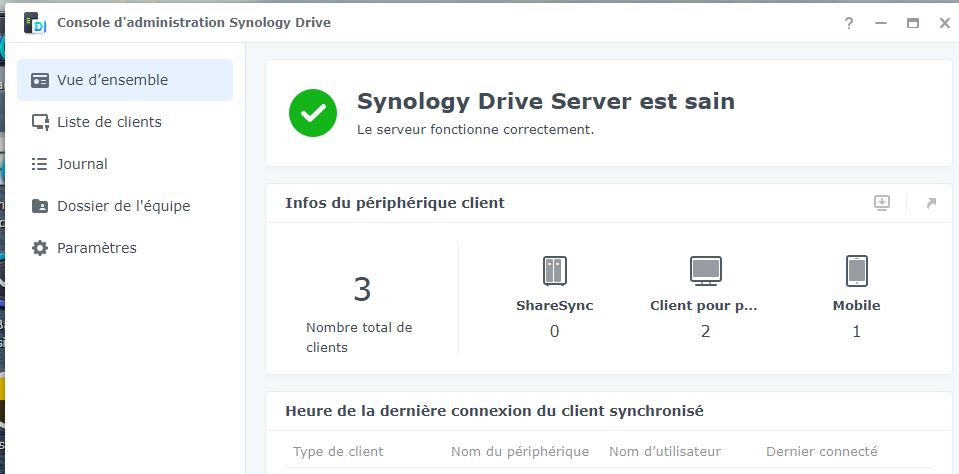The width and height of the screenshot is (959, 474).
Task: Click 'Le serveur fonctionne correctement.' text
Action: click(x=475, y=130)
